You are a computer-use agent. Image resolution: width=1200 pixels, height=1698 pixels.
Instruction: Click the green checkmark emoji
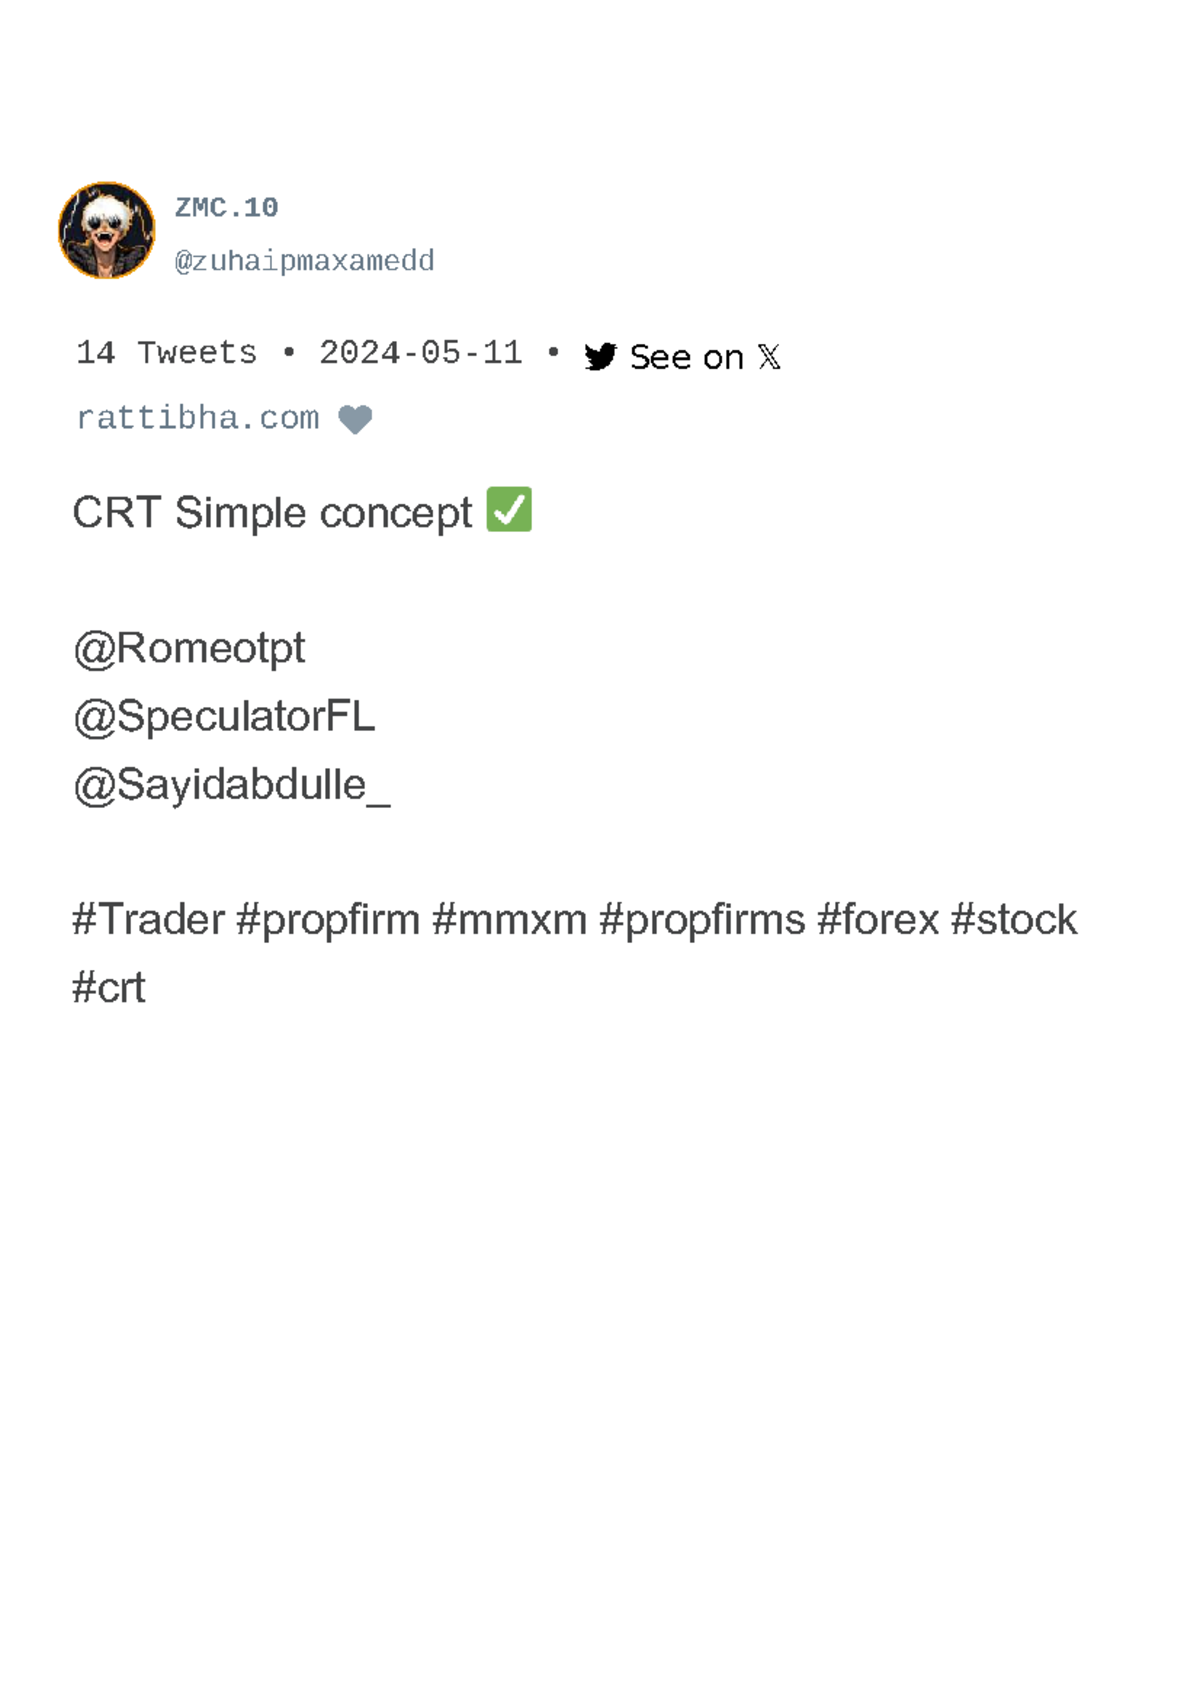[x=509, y=510]
